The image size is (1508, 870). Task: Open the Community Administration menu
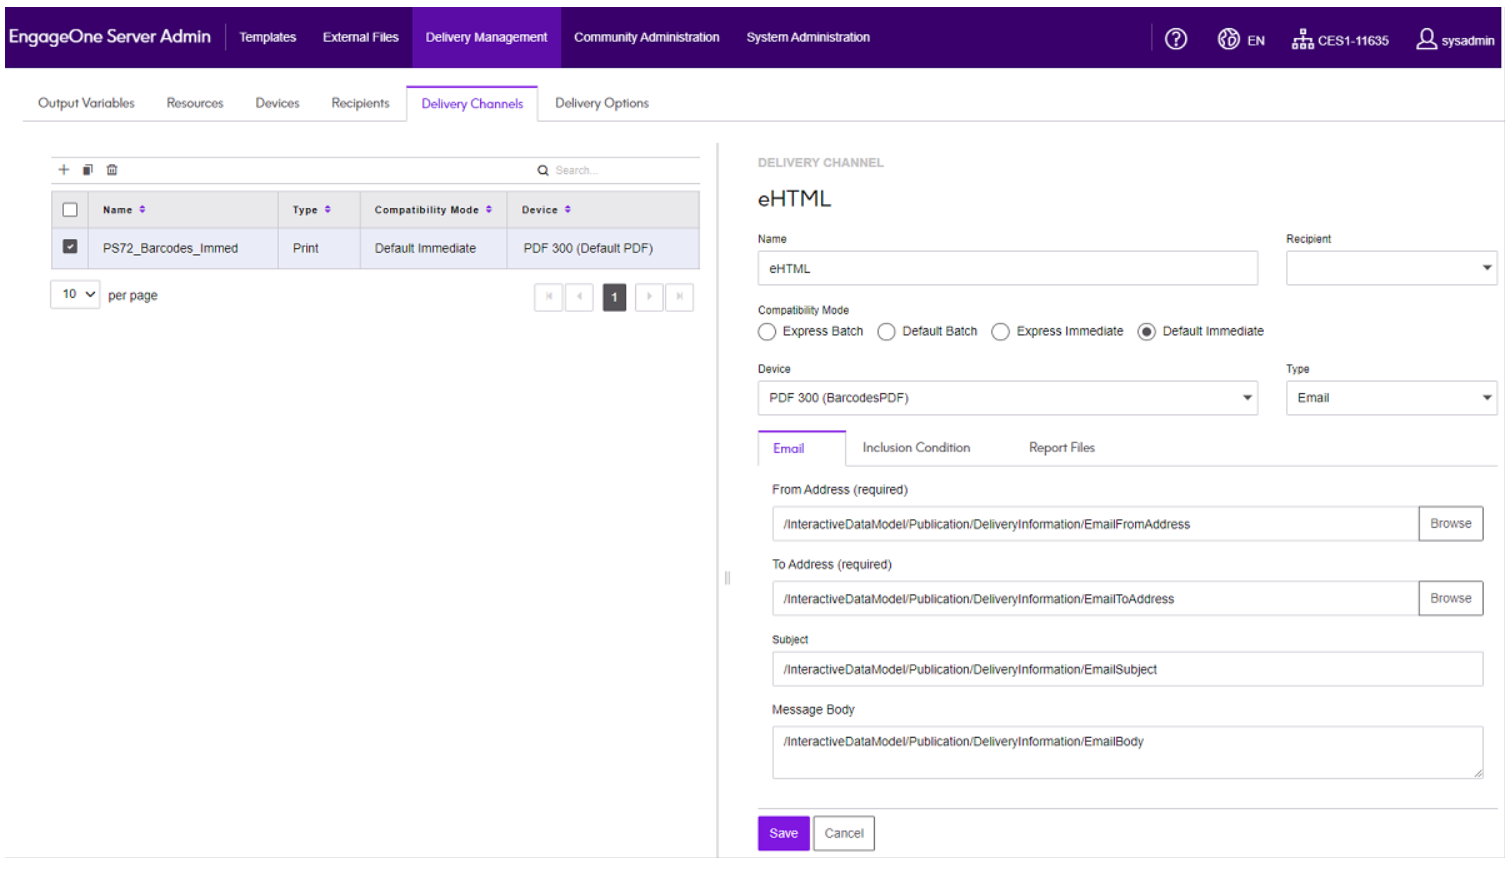coord(646,37)
